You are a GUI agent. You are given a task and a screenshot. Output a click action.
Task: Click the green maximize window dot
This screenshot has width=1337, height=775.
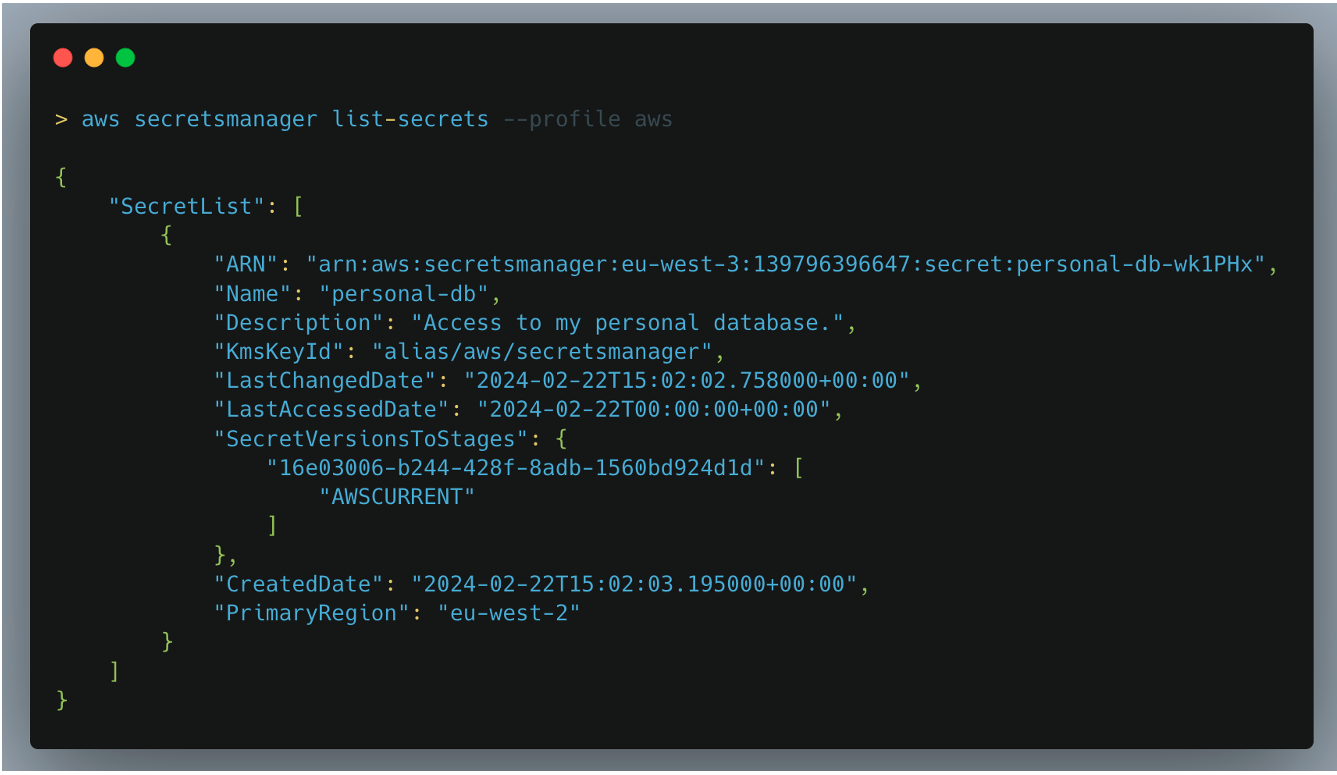point(125,58)
